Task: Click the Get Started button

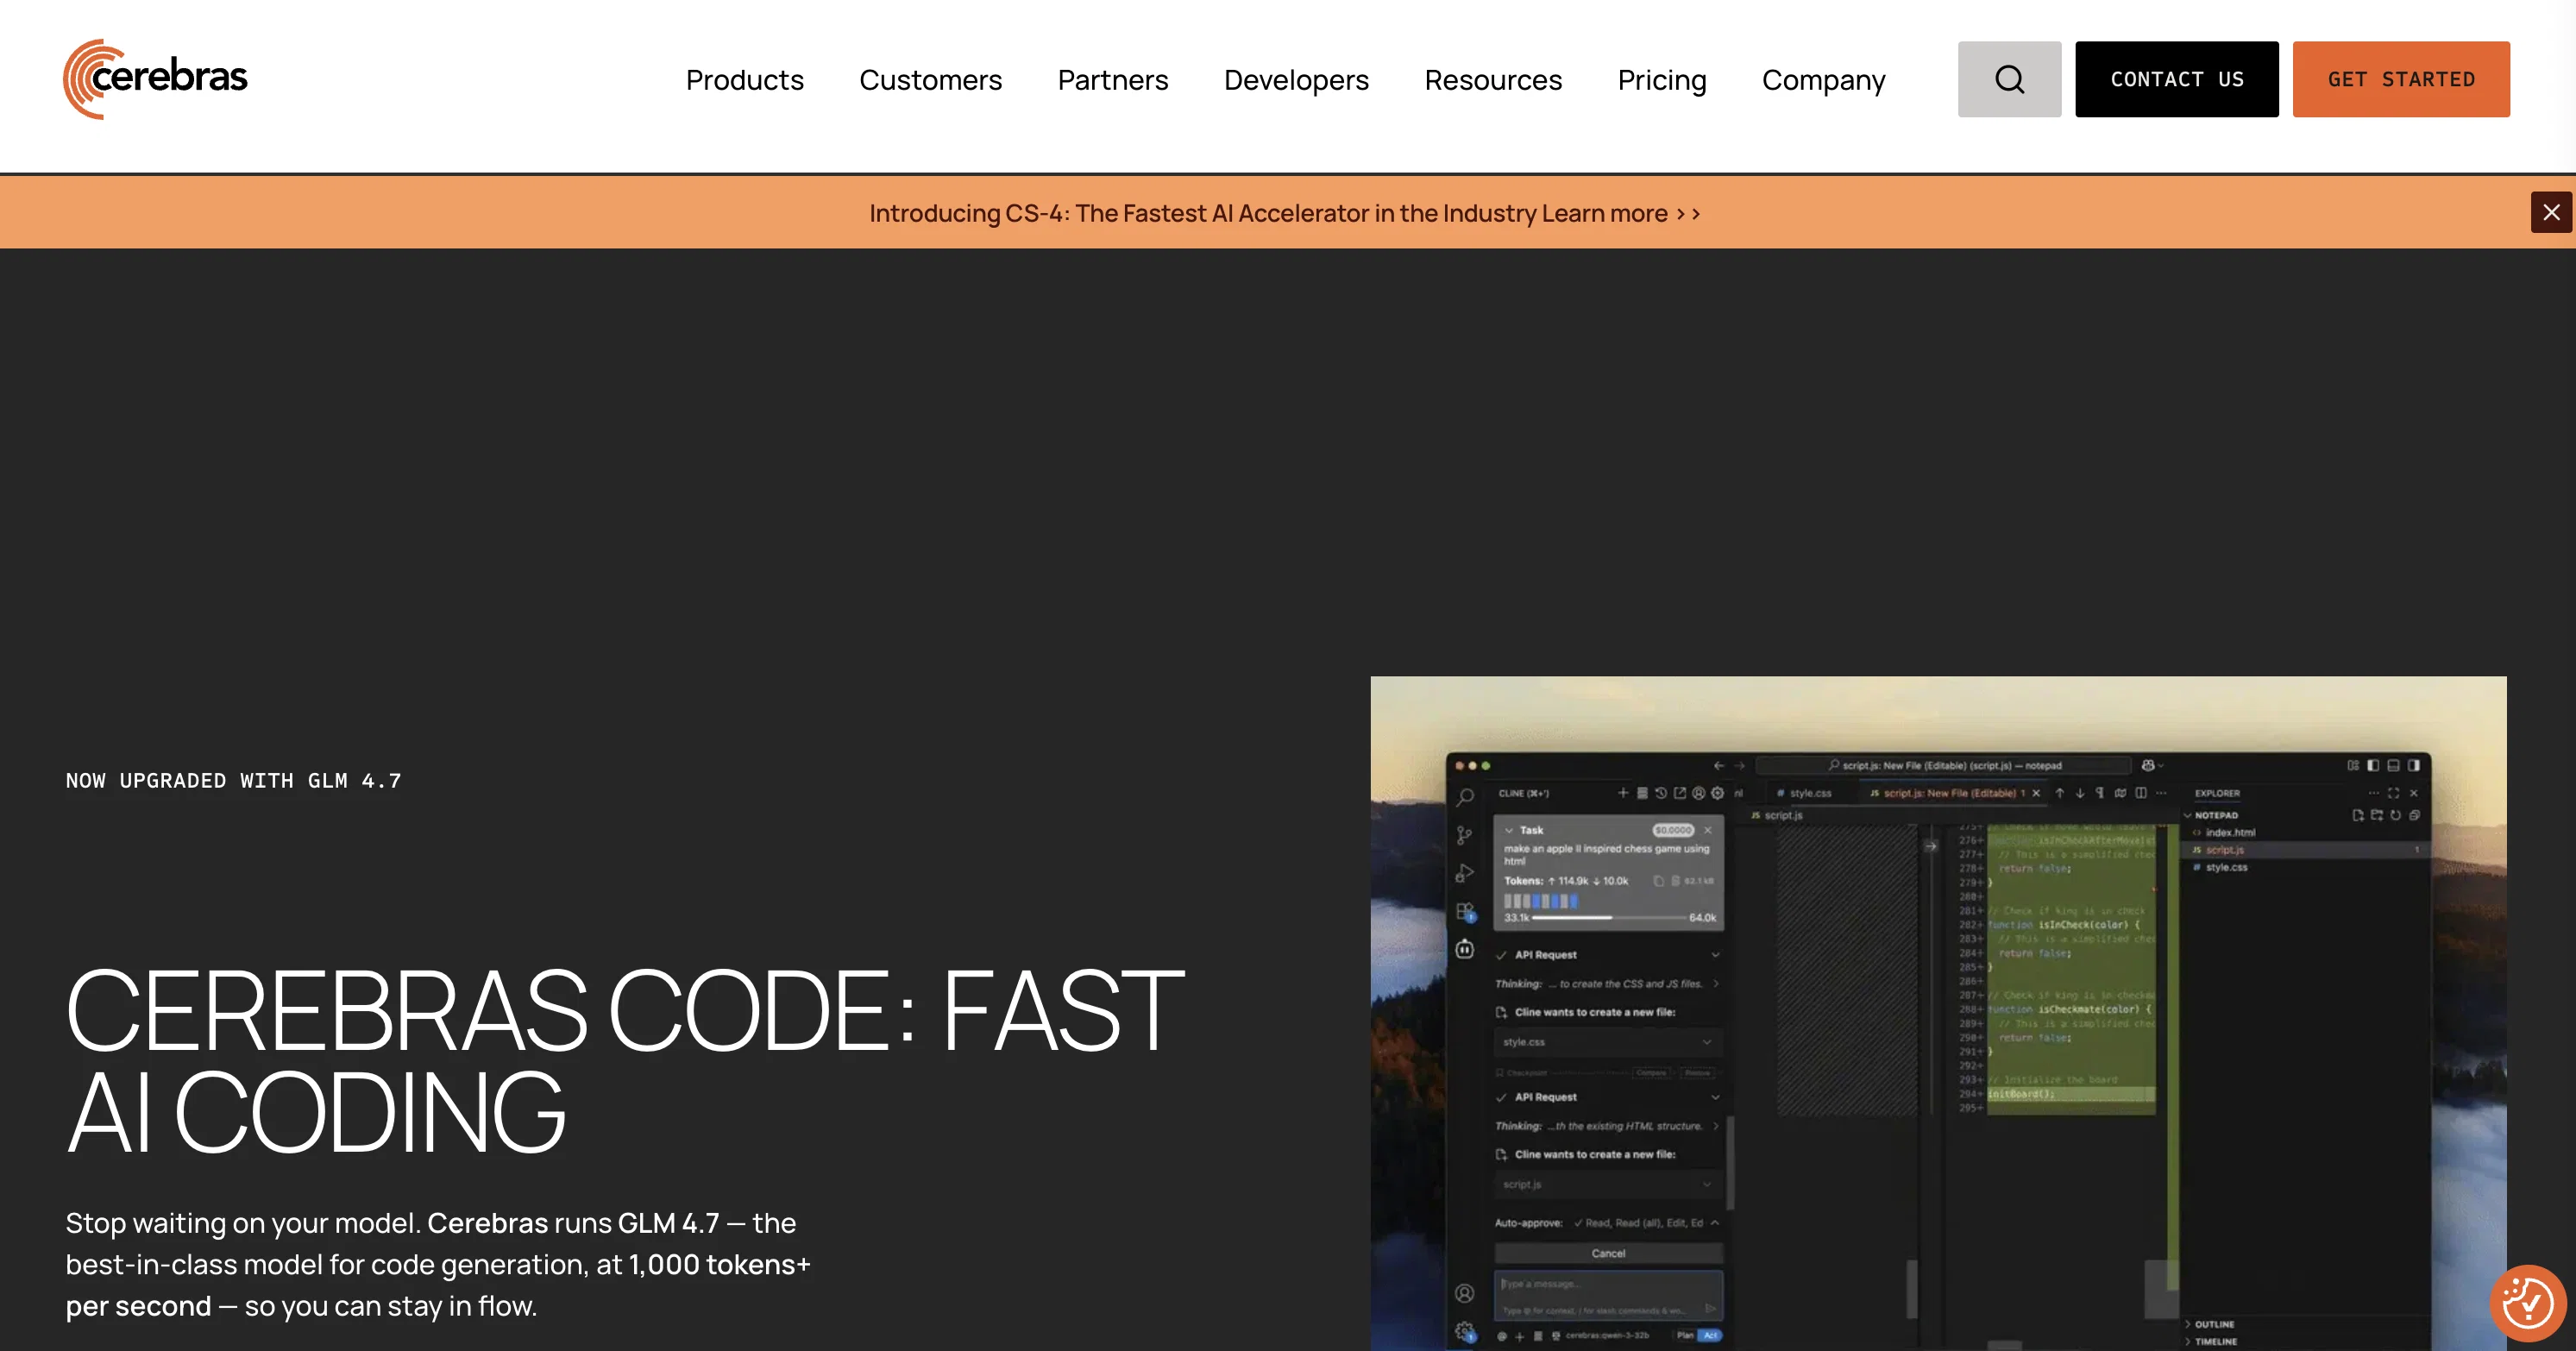Action: (x=2400, y=79)
